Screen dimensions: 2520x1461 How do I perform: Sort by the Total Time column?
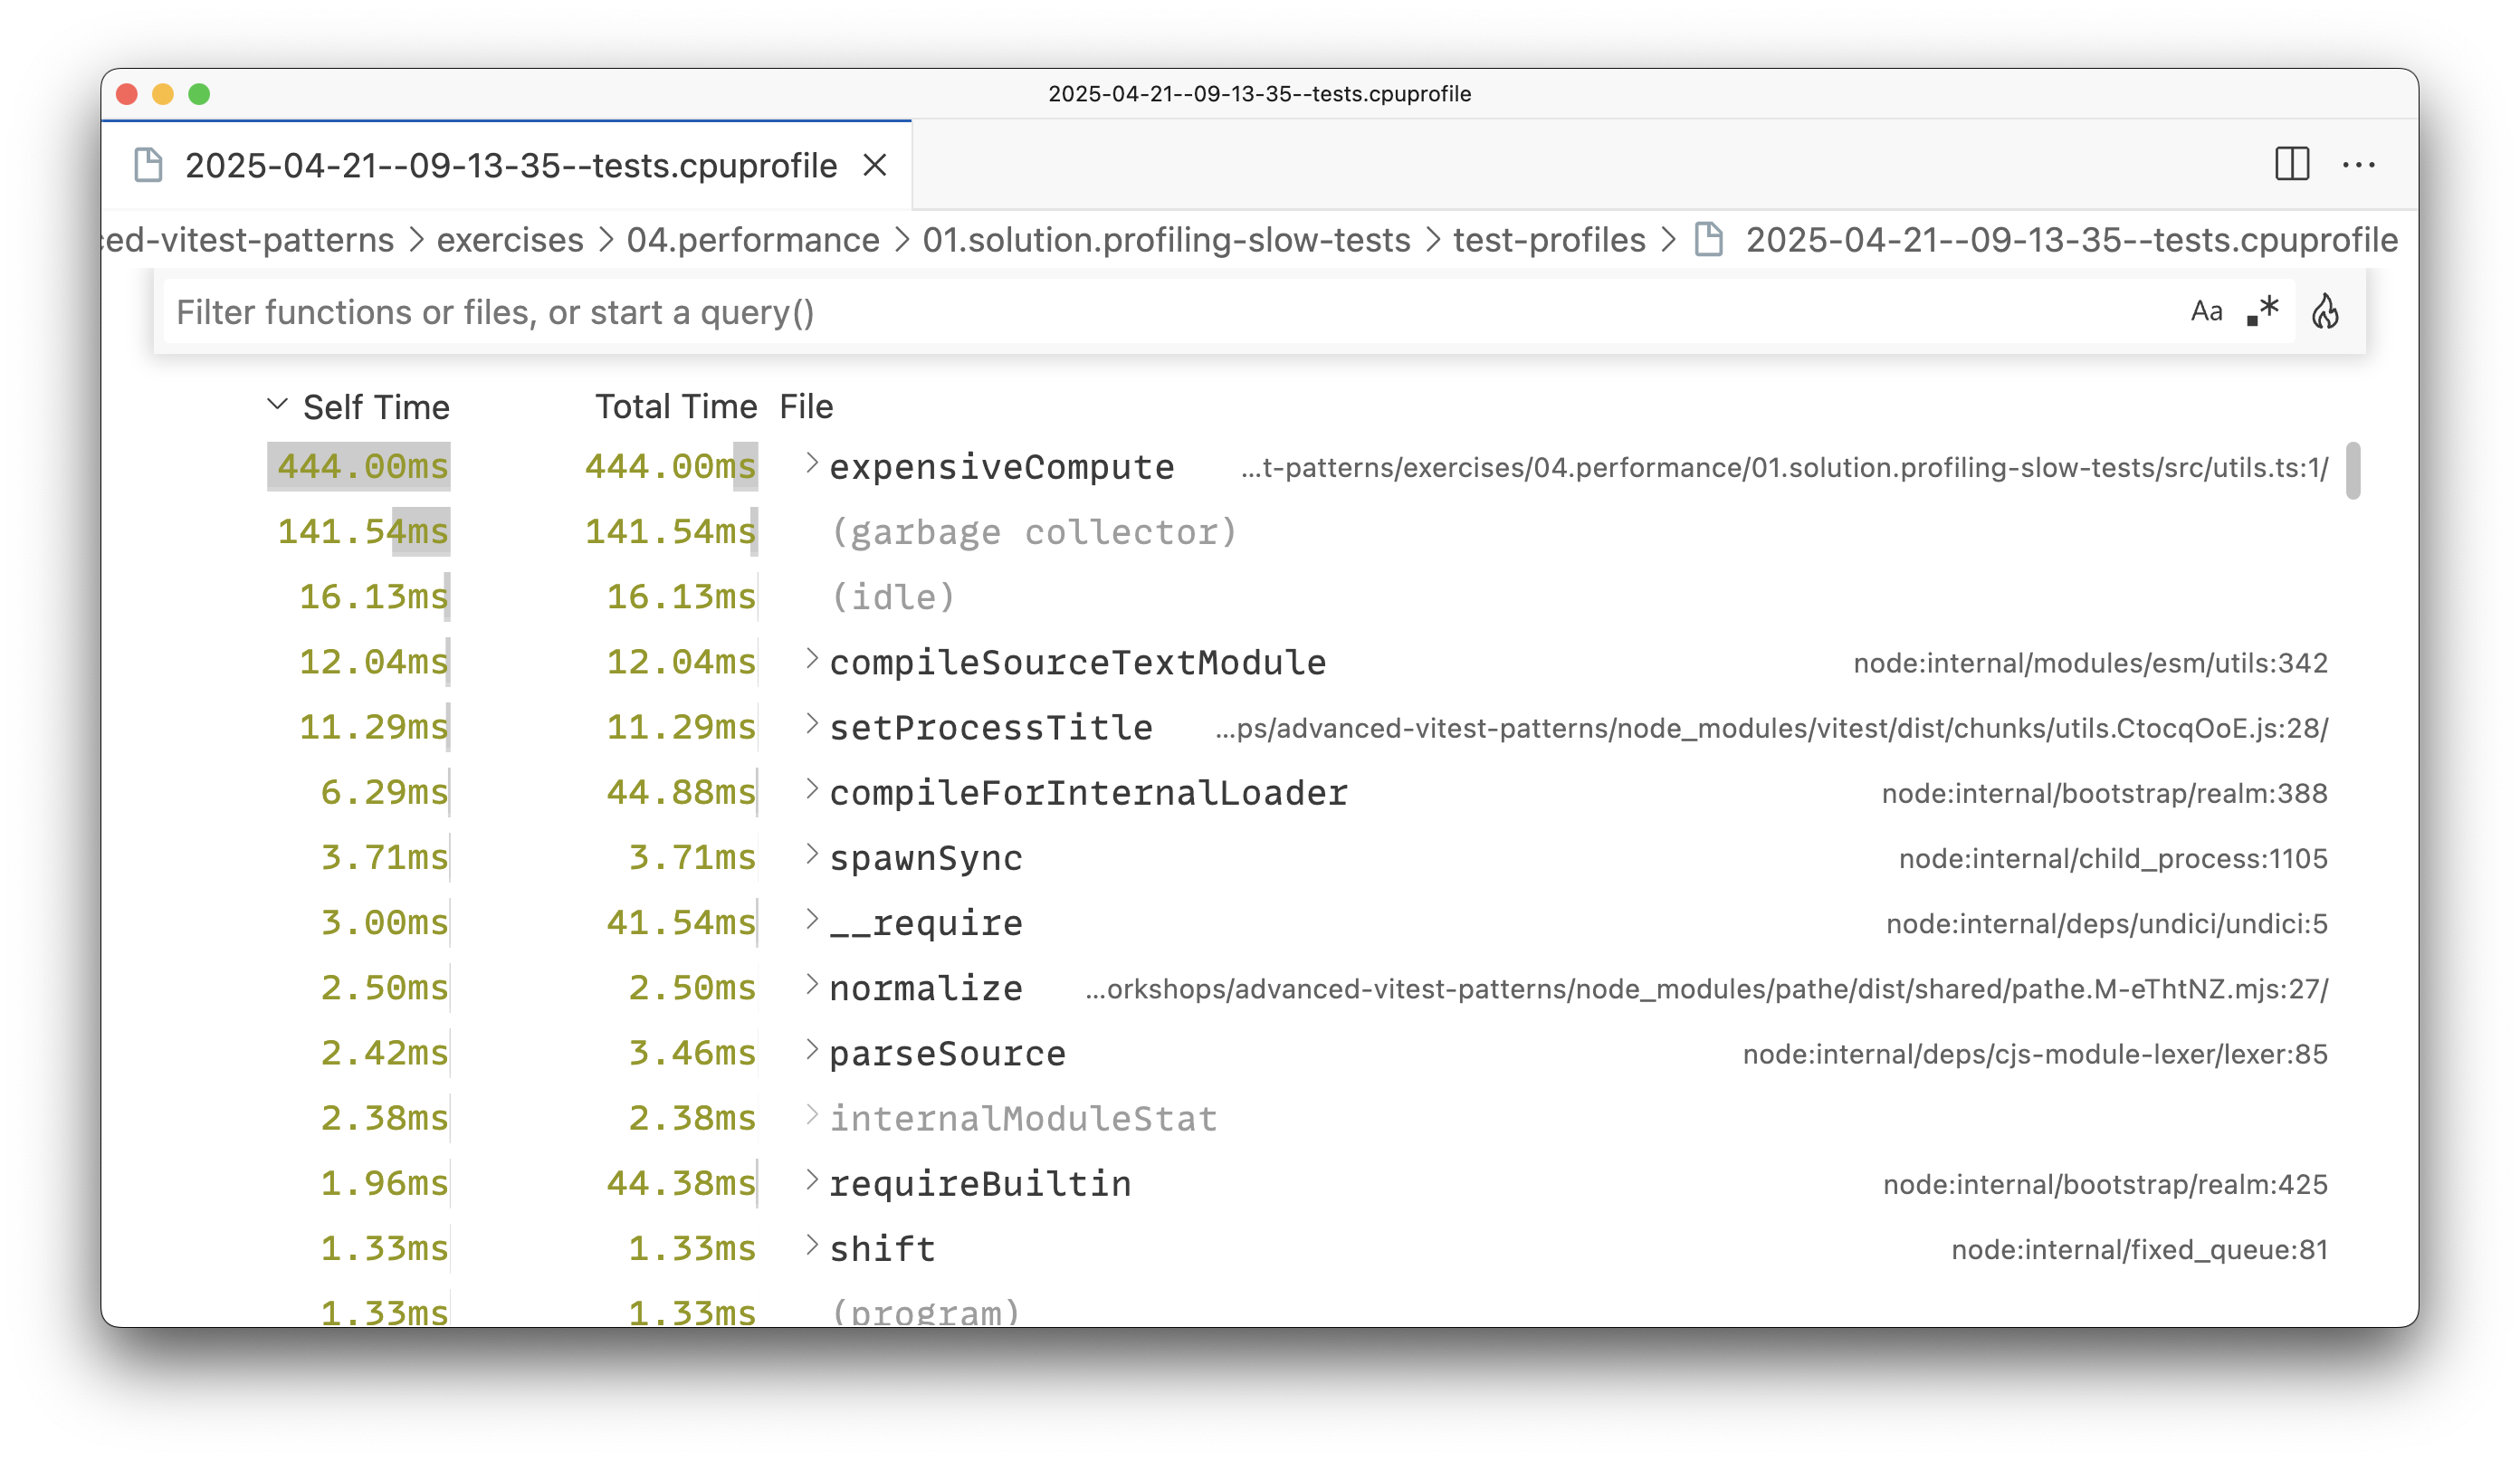coord(676,407)
